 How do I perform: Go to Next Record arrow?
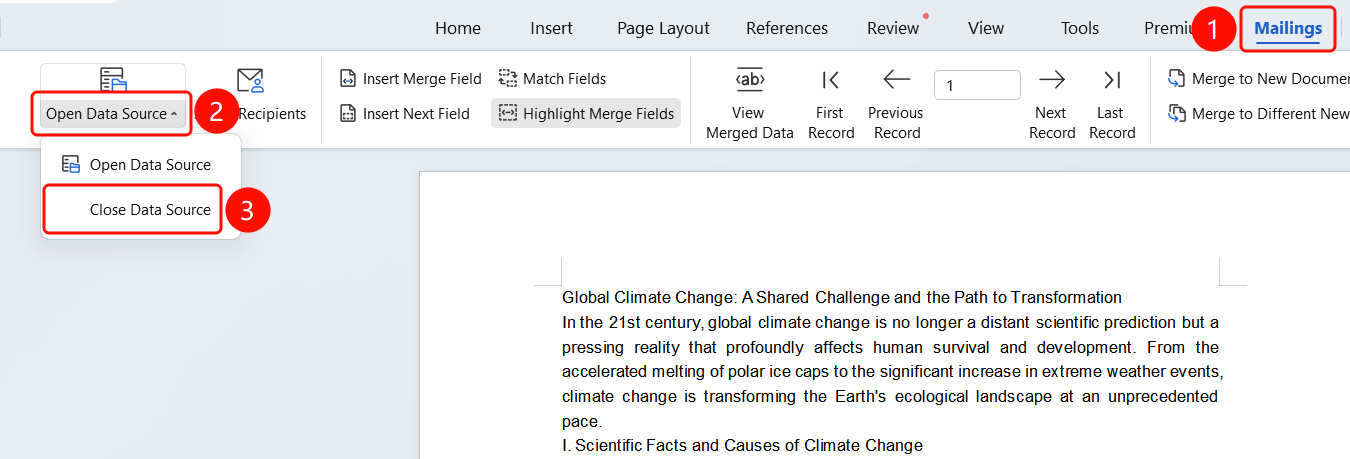[1051, 80]
